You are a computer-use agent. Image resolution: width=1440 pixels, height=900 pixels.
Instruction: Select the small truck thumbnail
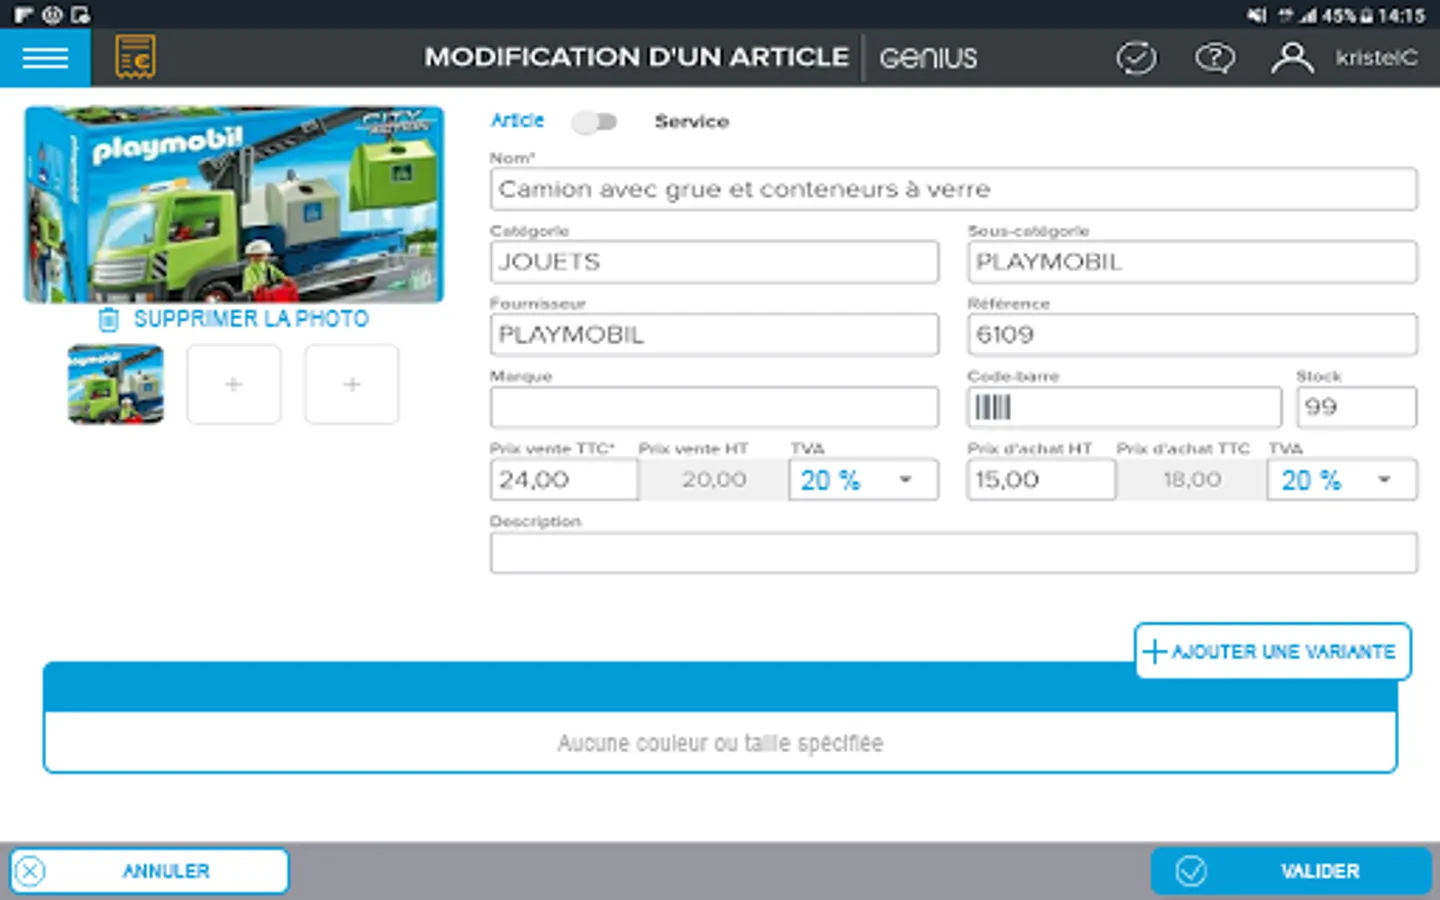pyautogui.click(x=116, y=384)
